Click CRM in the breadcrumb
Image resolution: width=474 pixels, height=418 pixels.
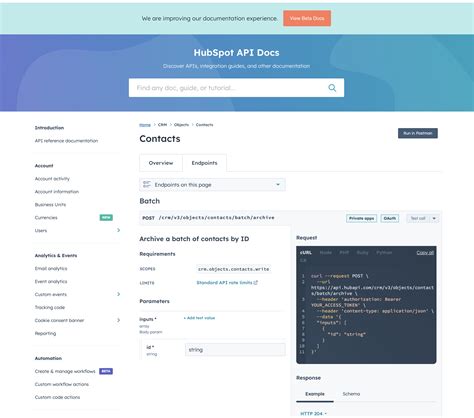162,125
